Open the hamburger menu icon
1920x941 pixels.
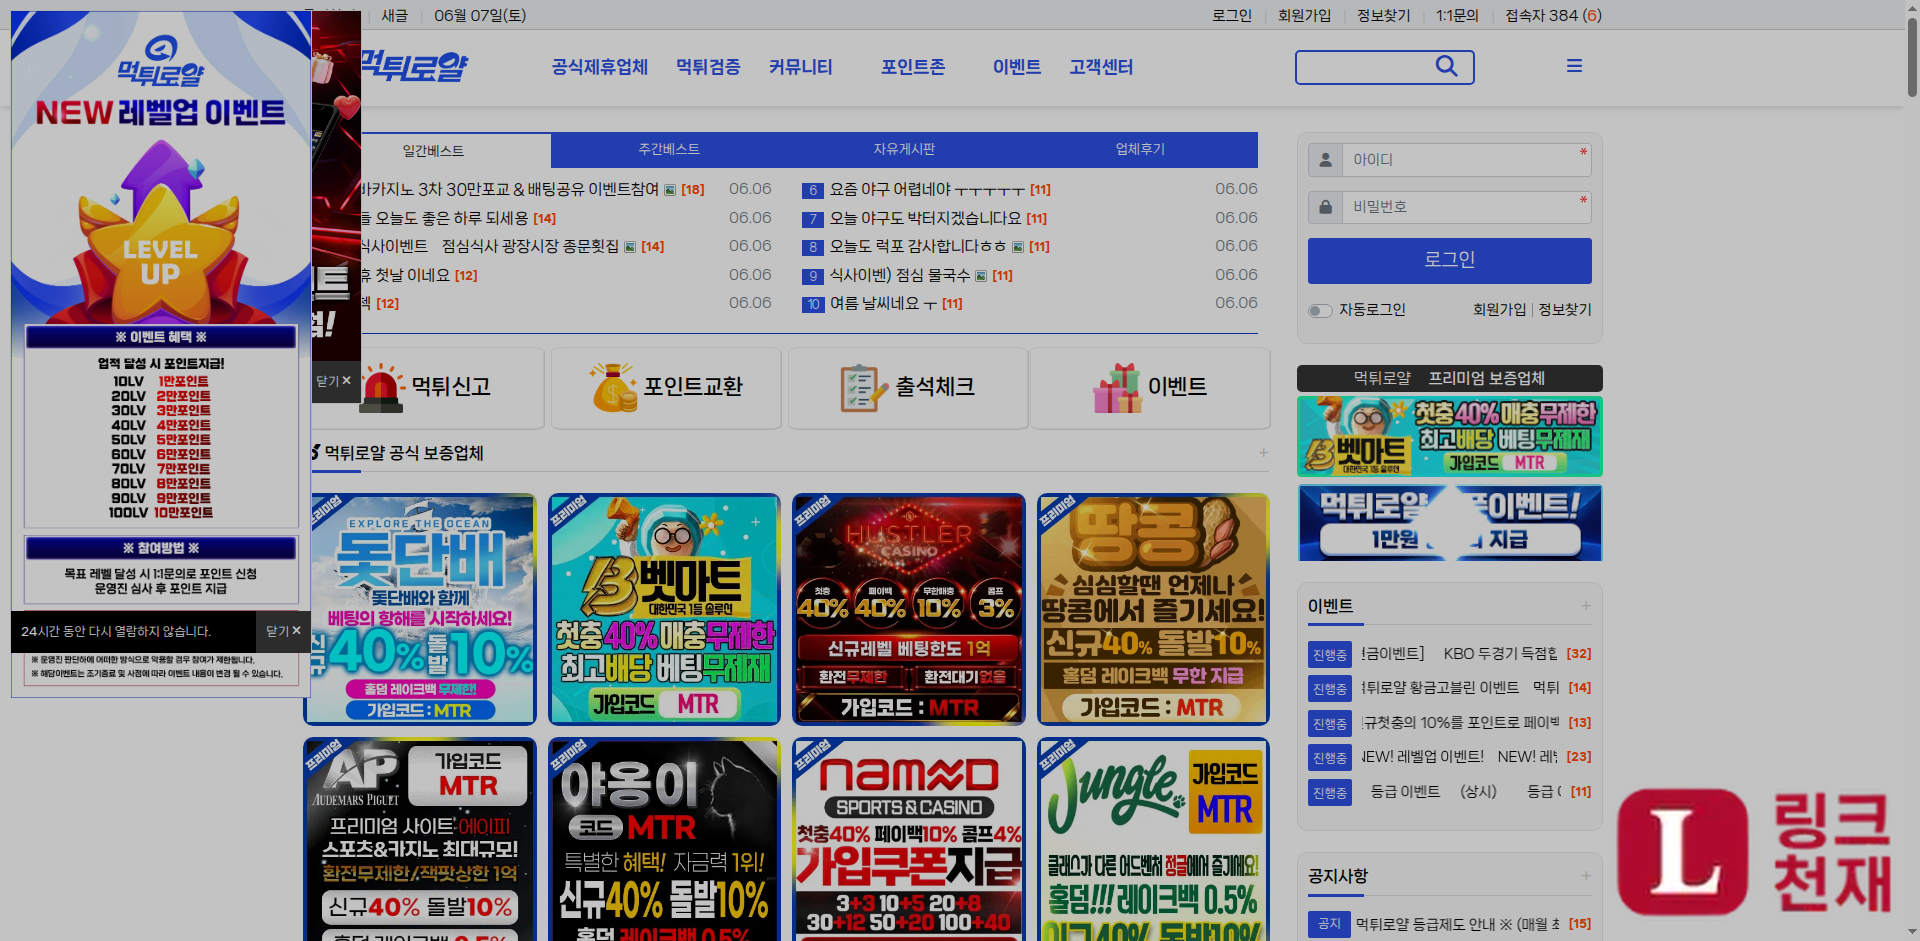[x=1574, y=66]
